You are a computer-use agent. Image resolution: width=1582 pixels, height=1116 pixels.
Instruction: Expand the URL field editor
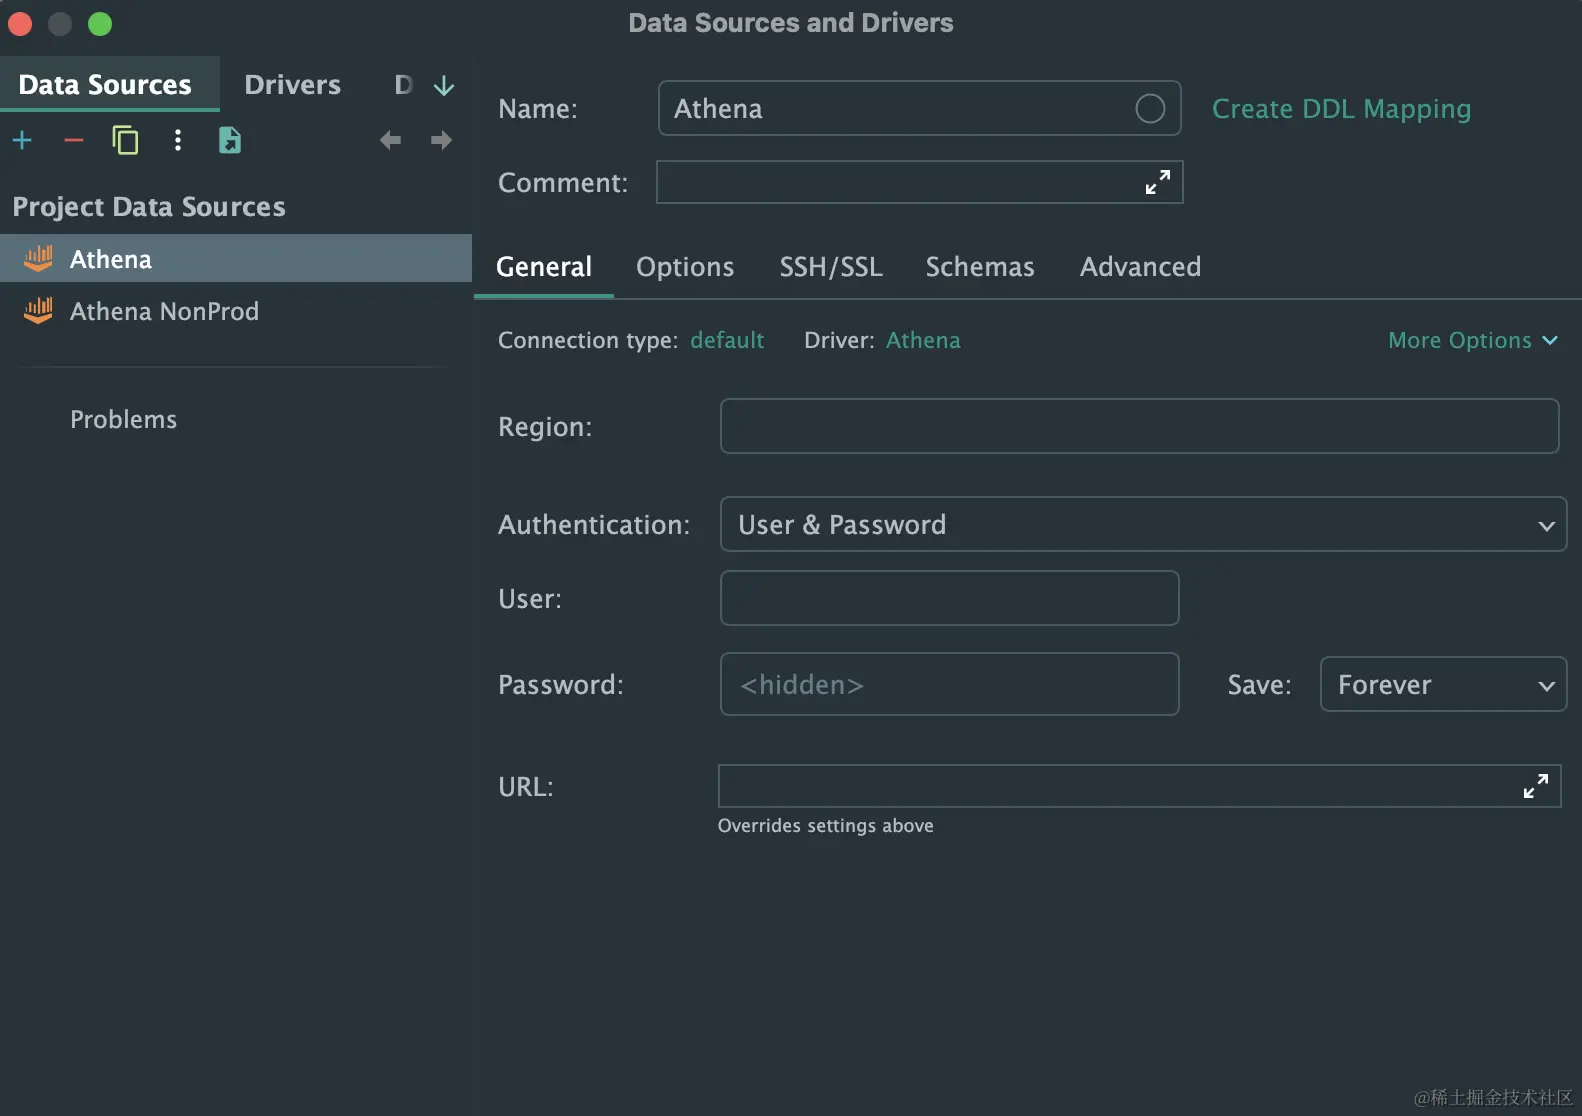coord(1535,786)
